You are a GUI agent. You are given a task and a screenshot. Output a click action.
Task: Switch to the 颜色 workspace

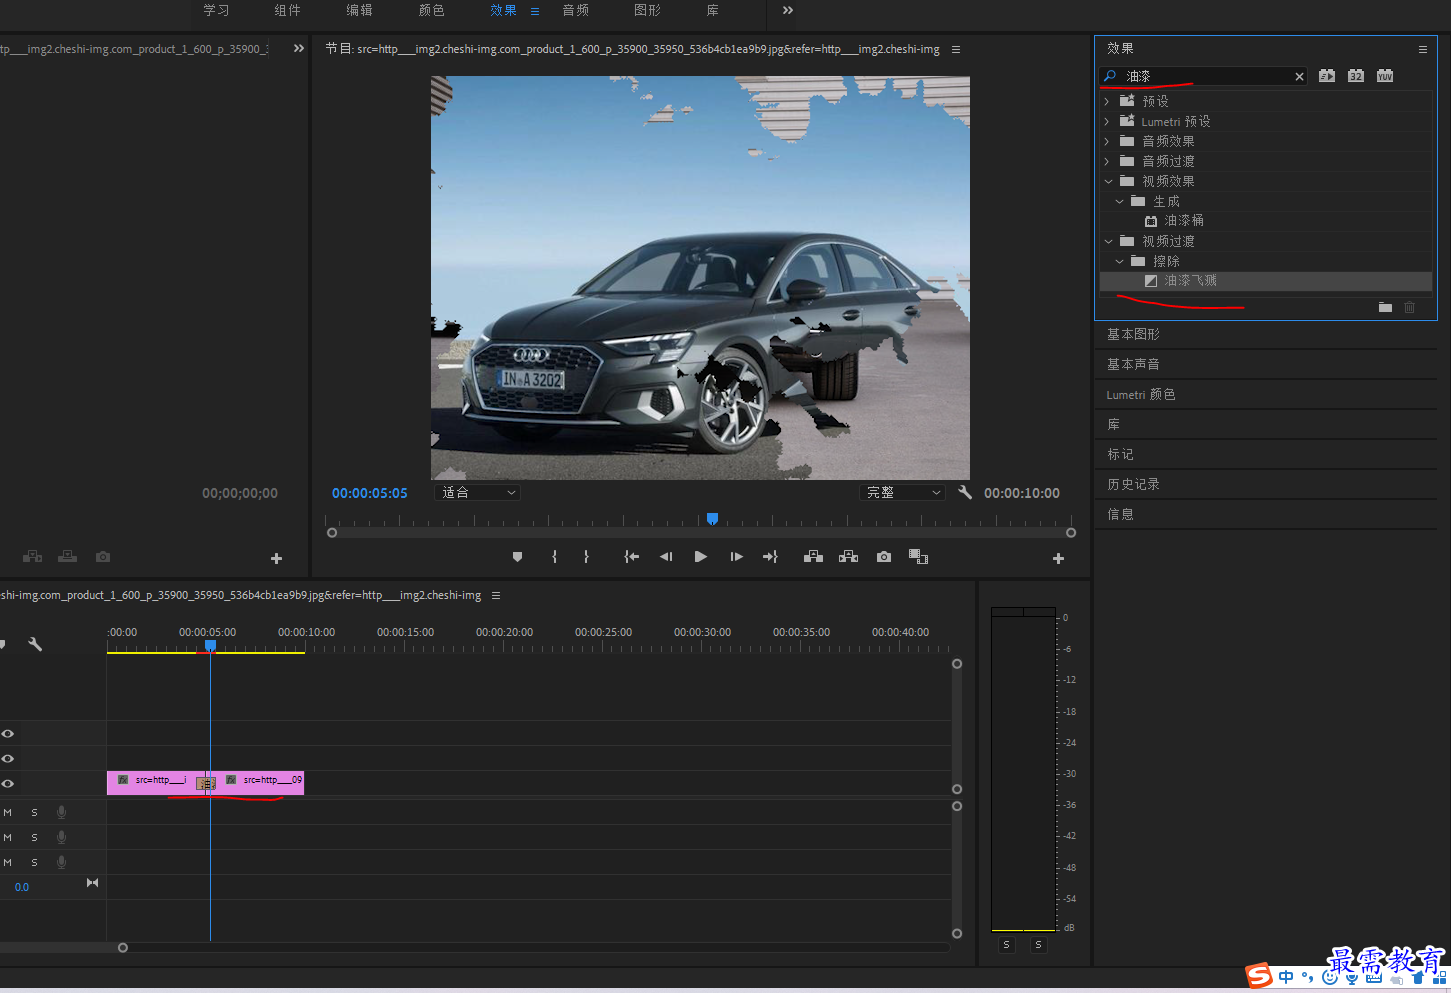coord(431,10)
